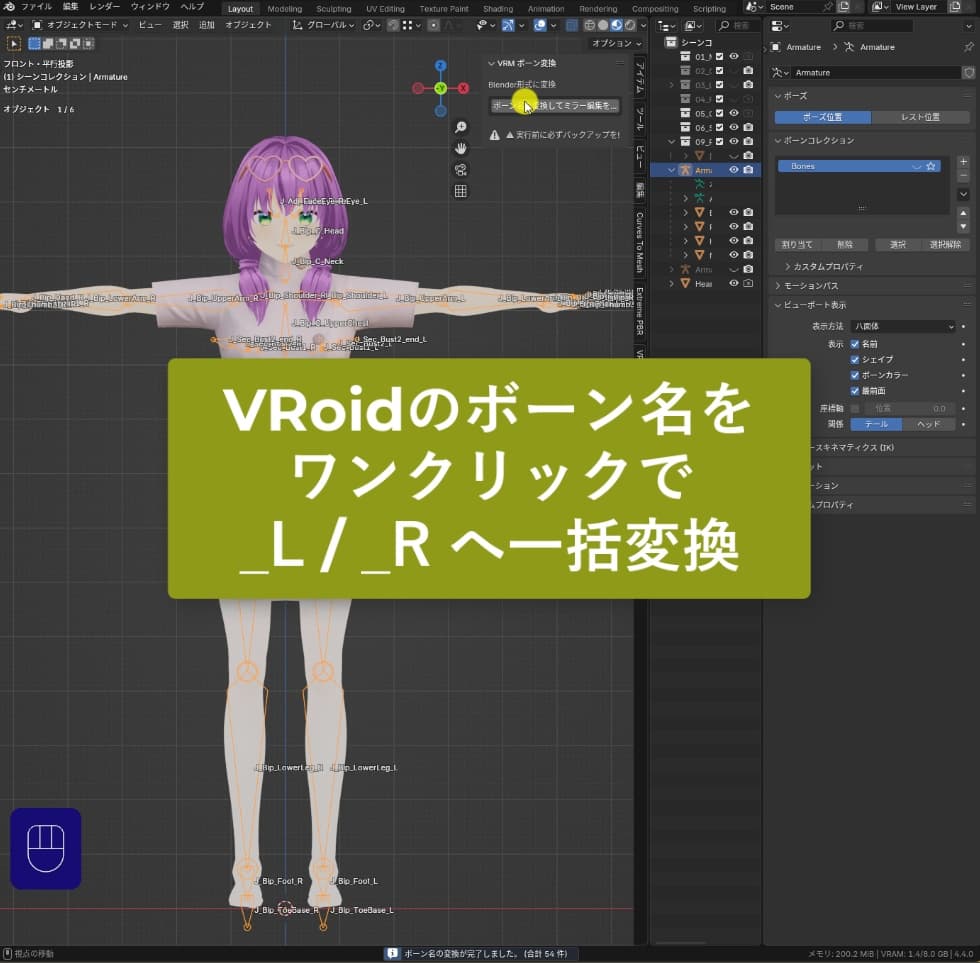The width and height of the screenshot is (980, 963).
Task: Disable the ボーンカラー checkbox
Action: tap(855, 375)
